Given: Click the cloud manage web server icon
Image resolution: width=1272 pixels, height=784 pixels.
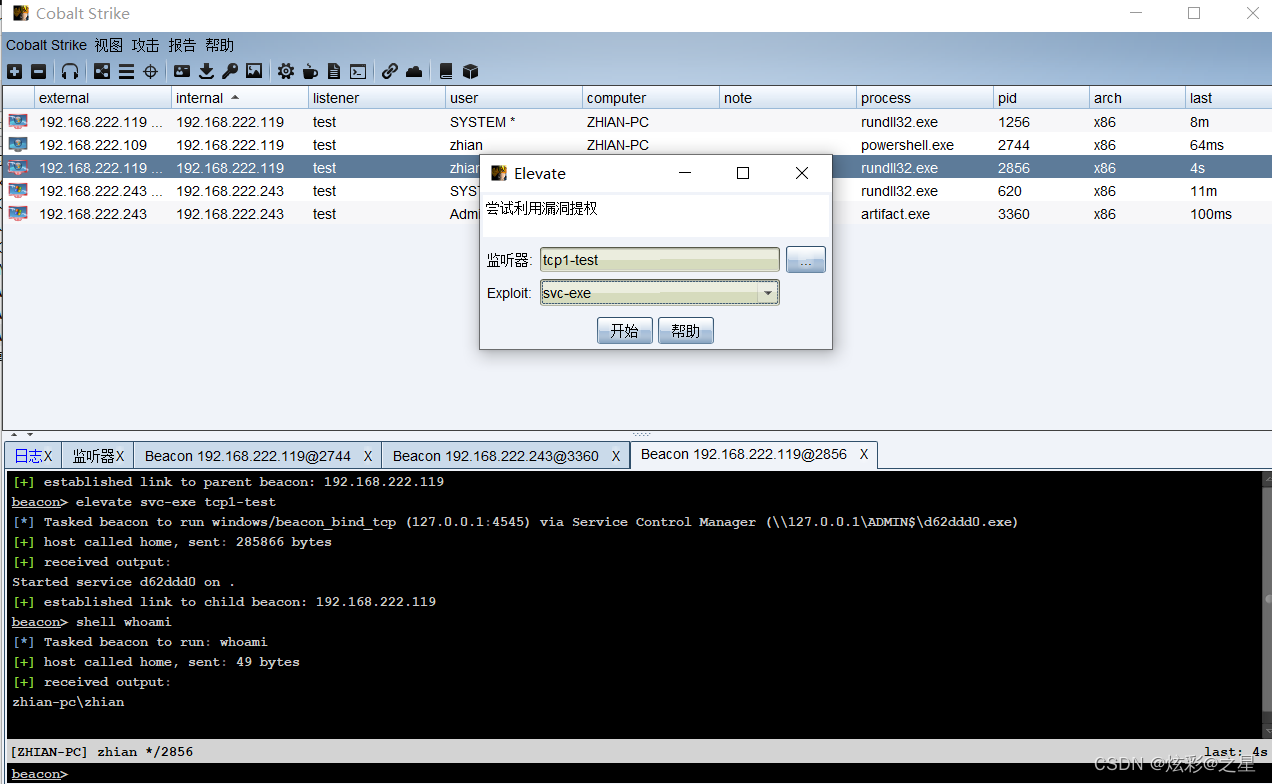Looking at the screenshot, I should pos(414,71).
